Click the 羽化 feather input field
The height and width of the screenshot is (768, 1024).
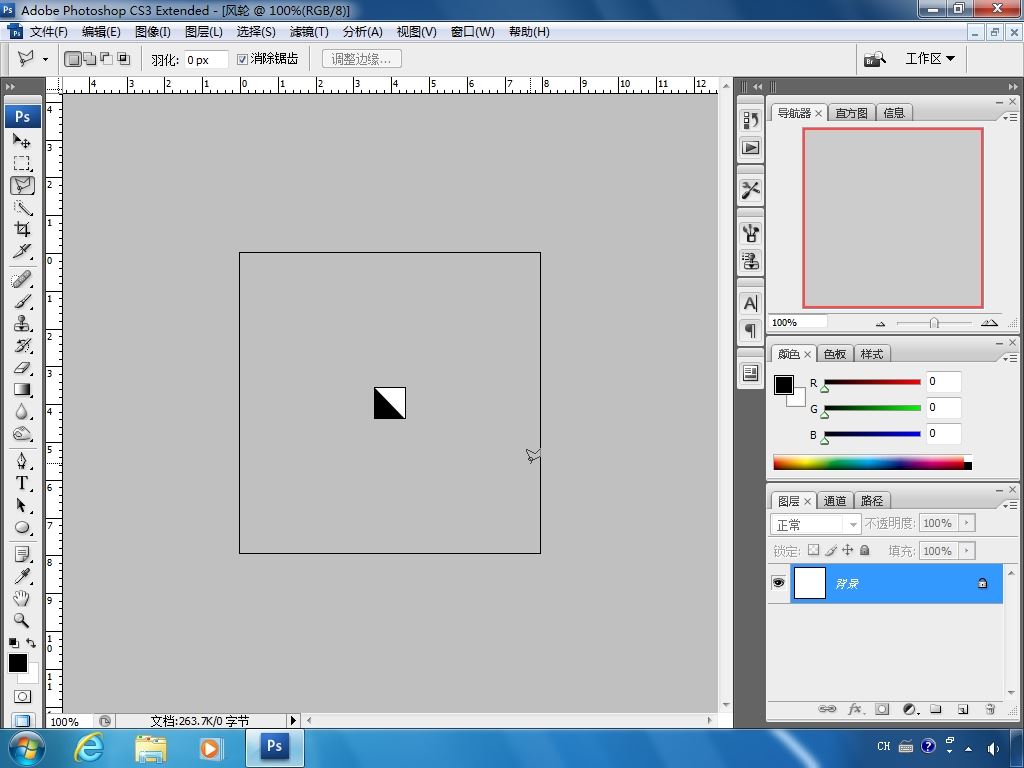point(206,60)
